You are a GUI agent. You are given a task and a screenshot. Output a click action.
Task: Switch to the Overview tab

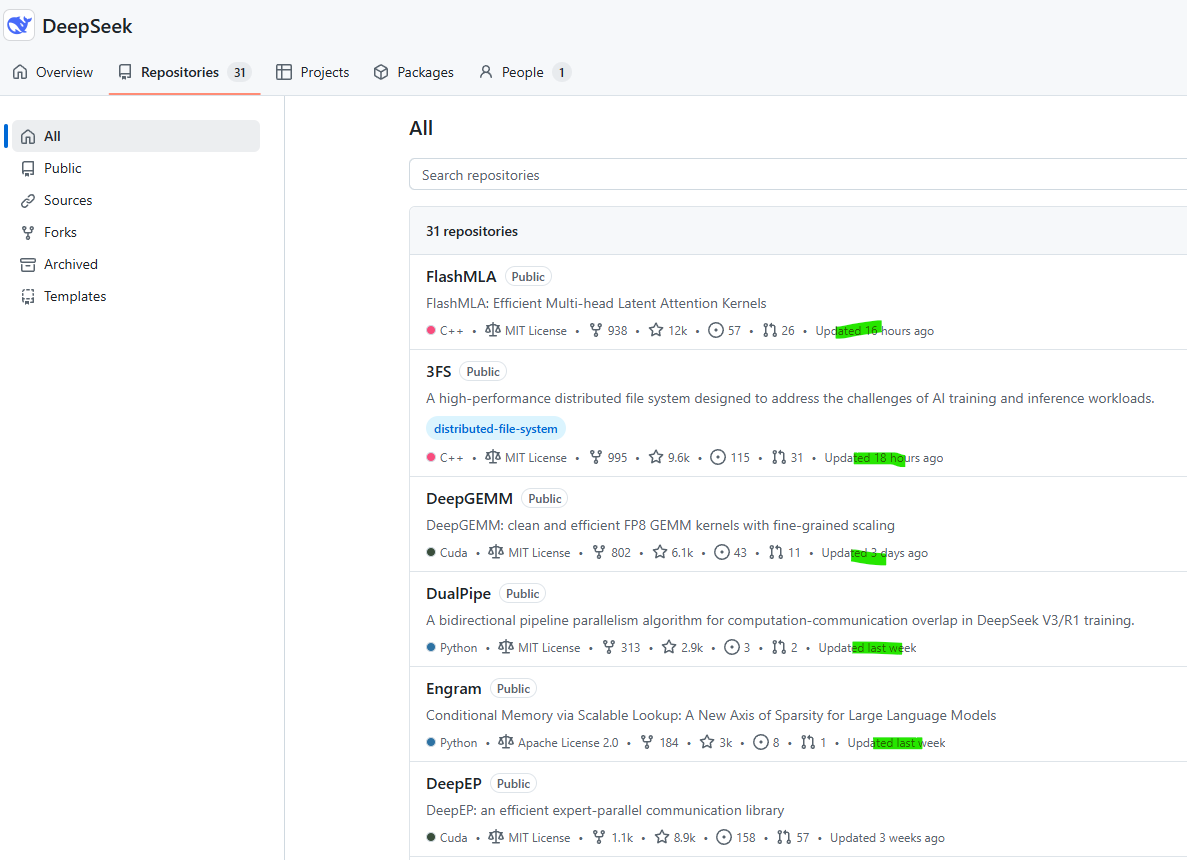53,72
